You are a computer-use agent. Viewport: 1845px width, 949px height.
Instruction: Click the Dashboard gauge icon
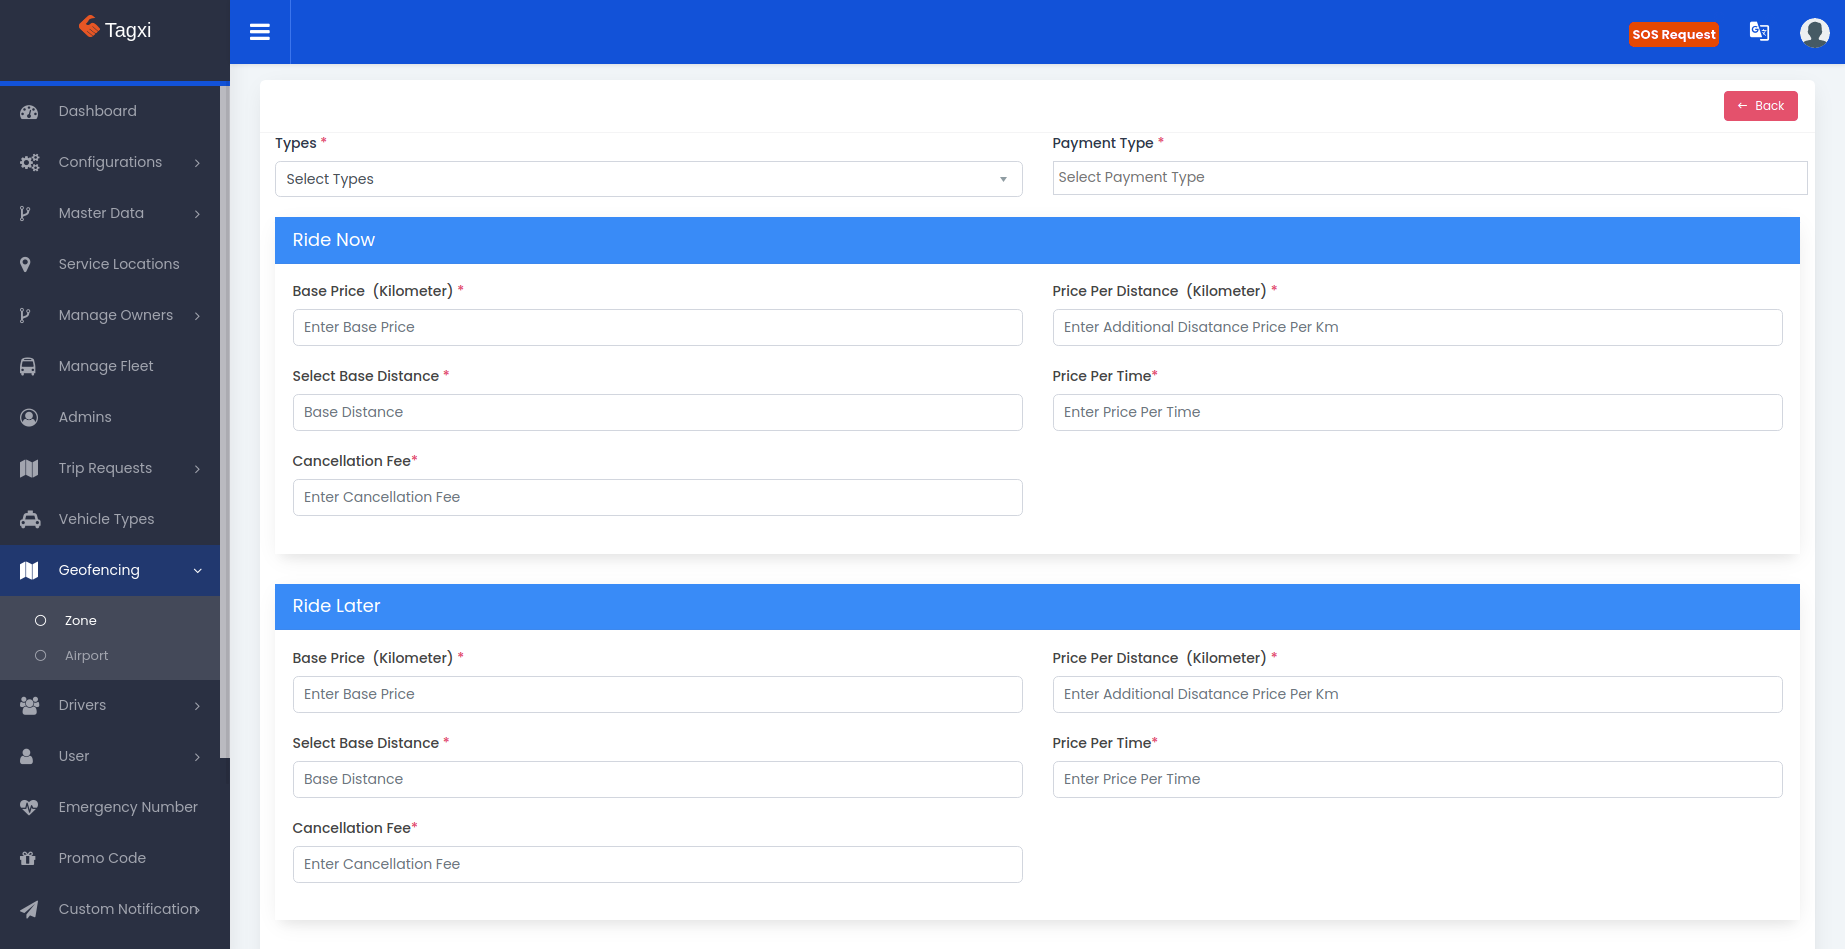(29, 112)
